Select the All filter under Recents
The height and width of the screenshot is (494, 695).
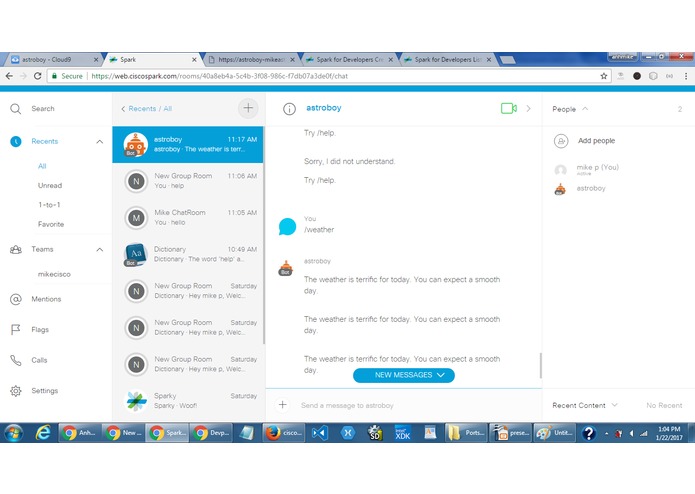pos(42,166)
